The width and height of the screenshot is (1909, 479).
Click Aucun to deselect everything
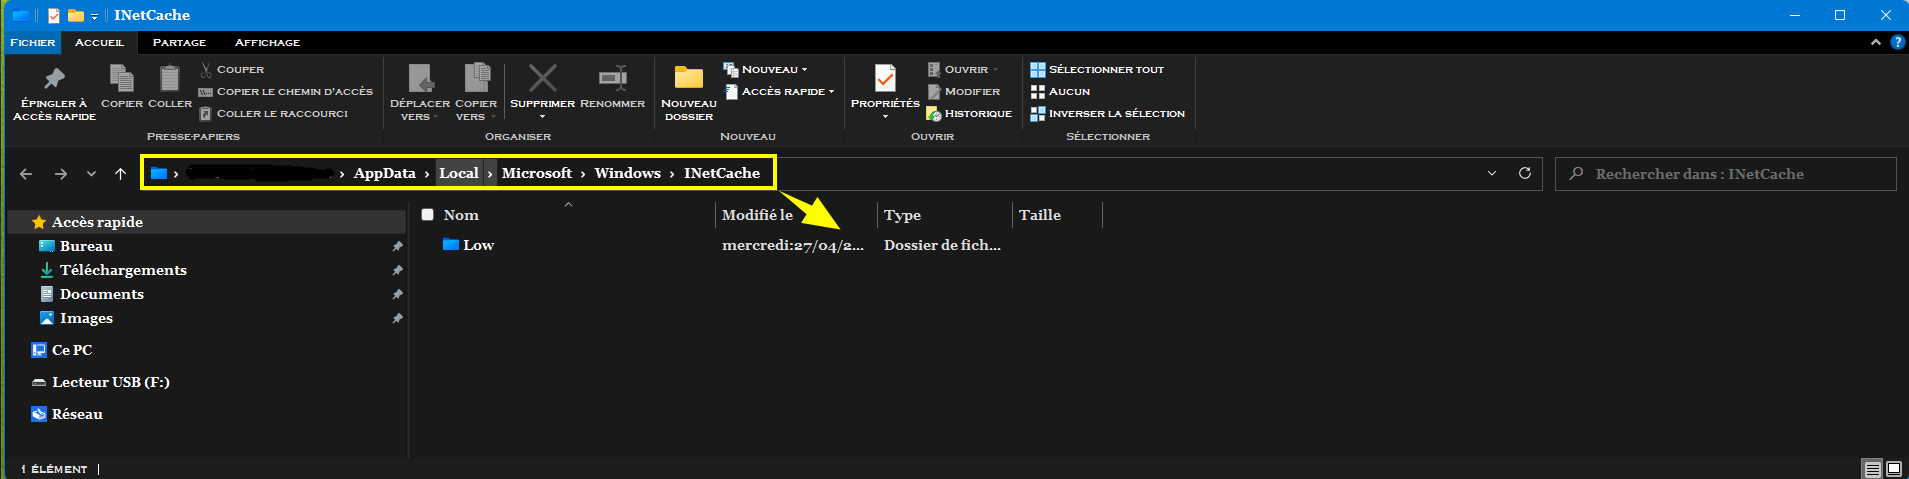[x=1060, y=92]
